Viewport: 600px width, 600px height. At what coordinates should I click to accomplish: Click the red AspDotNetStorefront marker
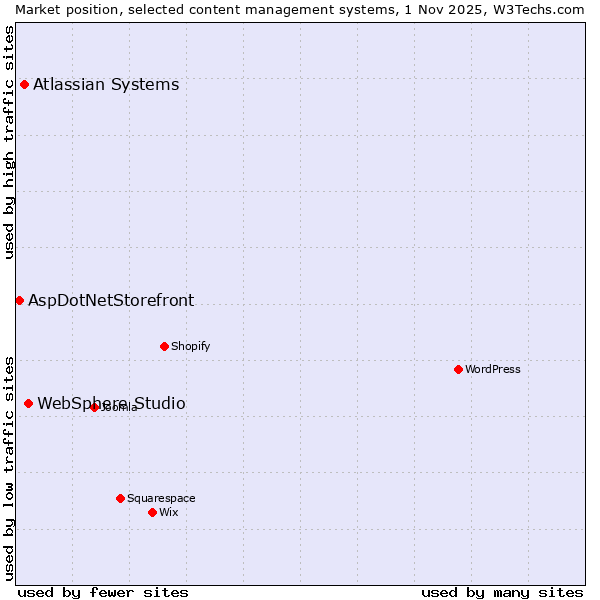[x=19, y=300]
